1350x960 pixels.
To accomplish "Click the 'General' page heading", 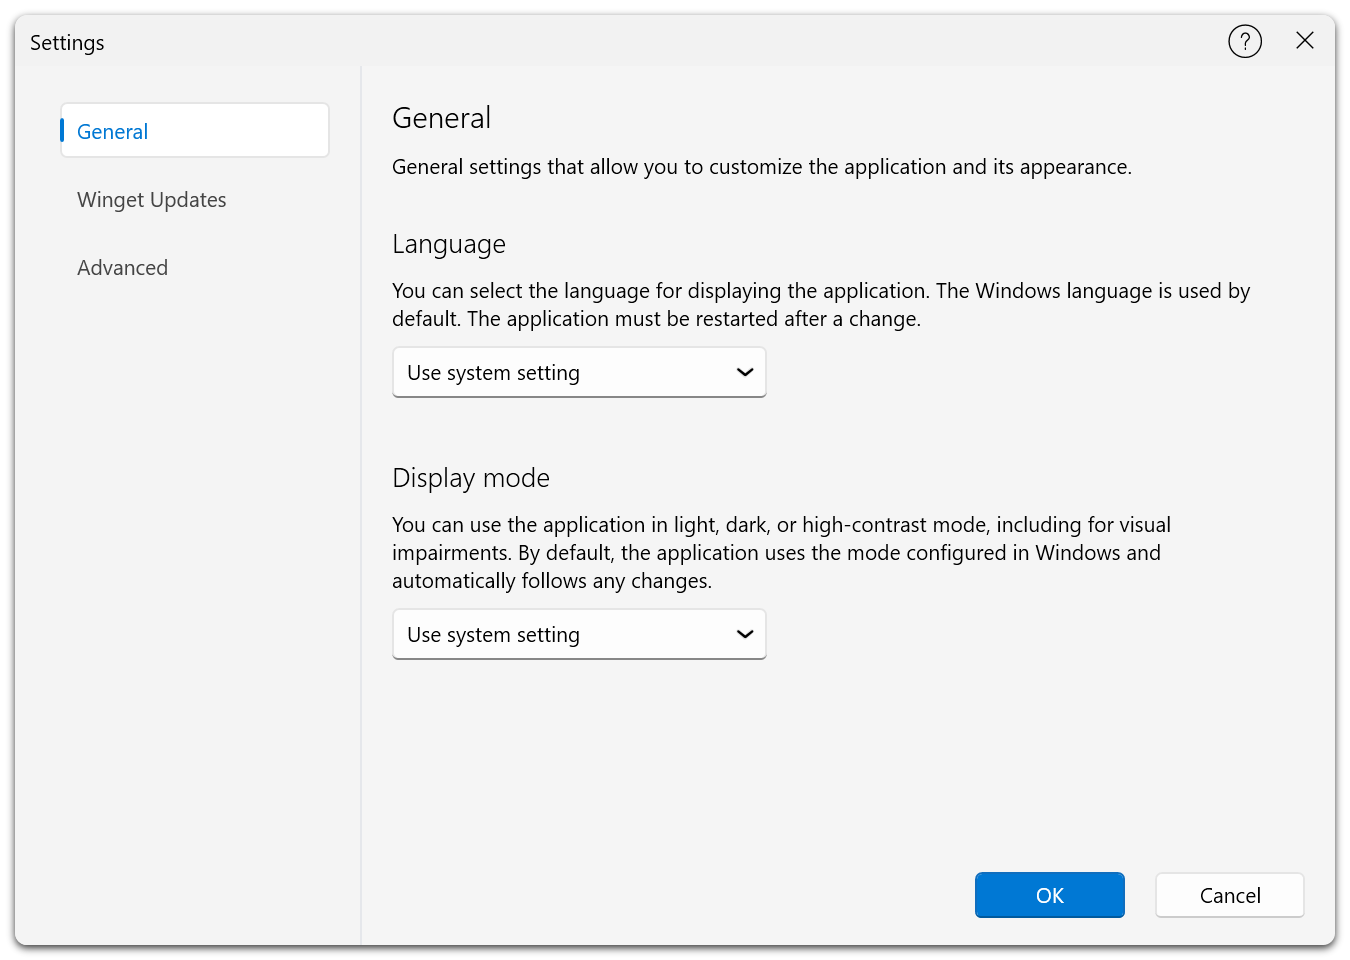I will (441, 118).
